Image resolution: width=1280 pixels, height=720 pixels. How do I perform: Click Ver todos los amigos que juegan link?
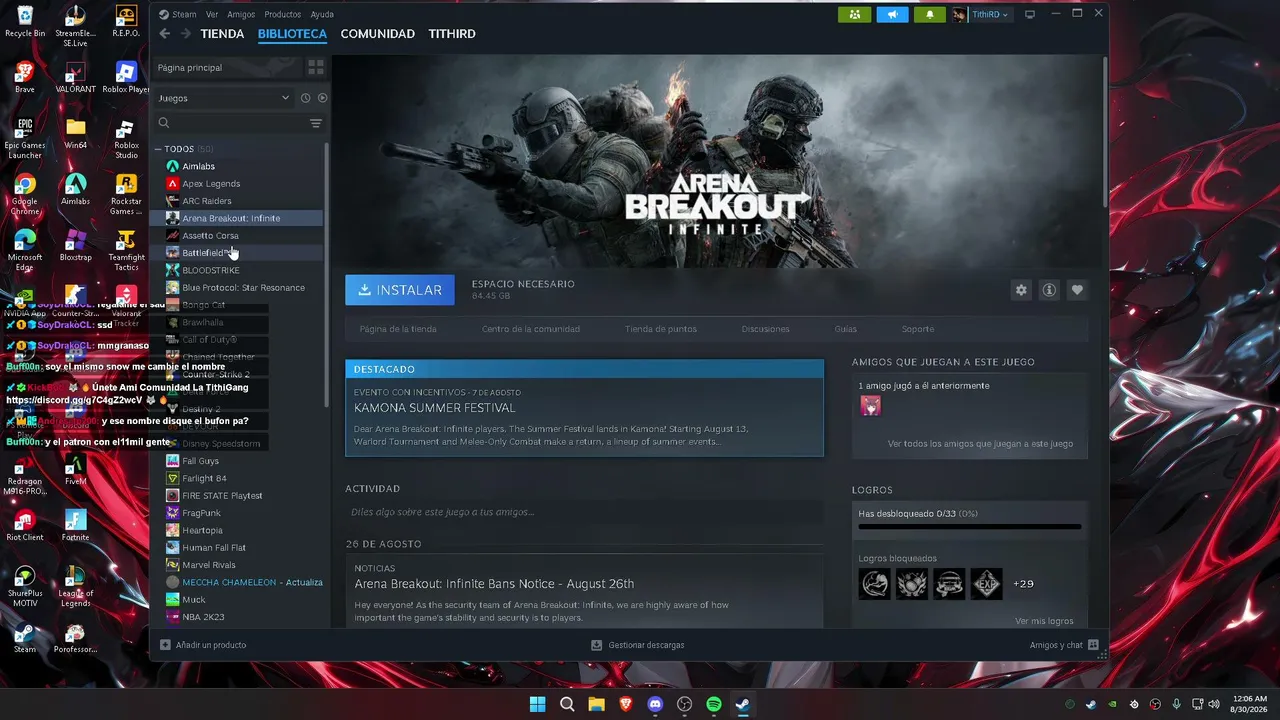tap(980, 444)
